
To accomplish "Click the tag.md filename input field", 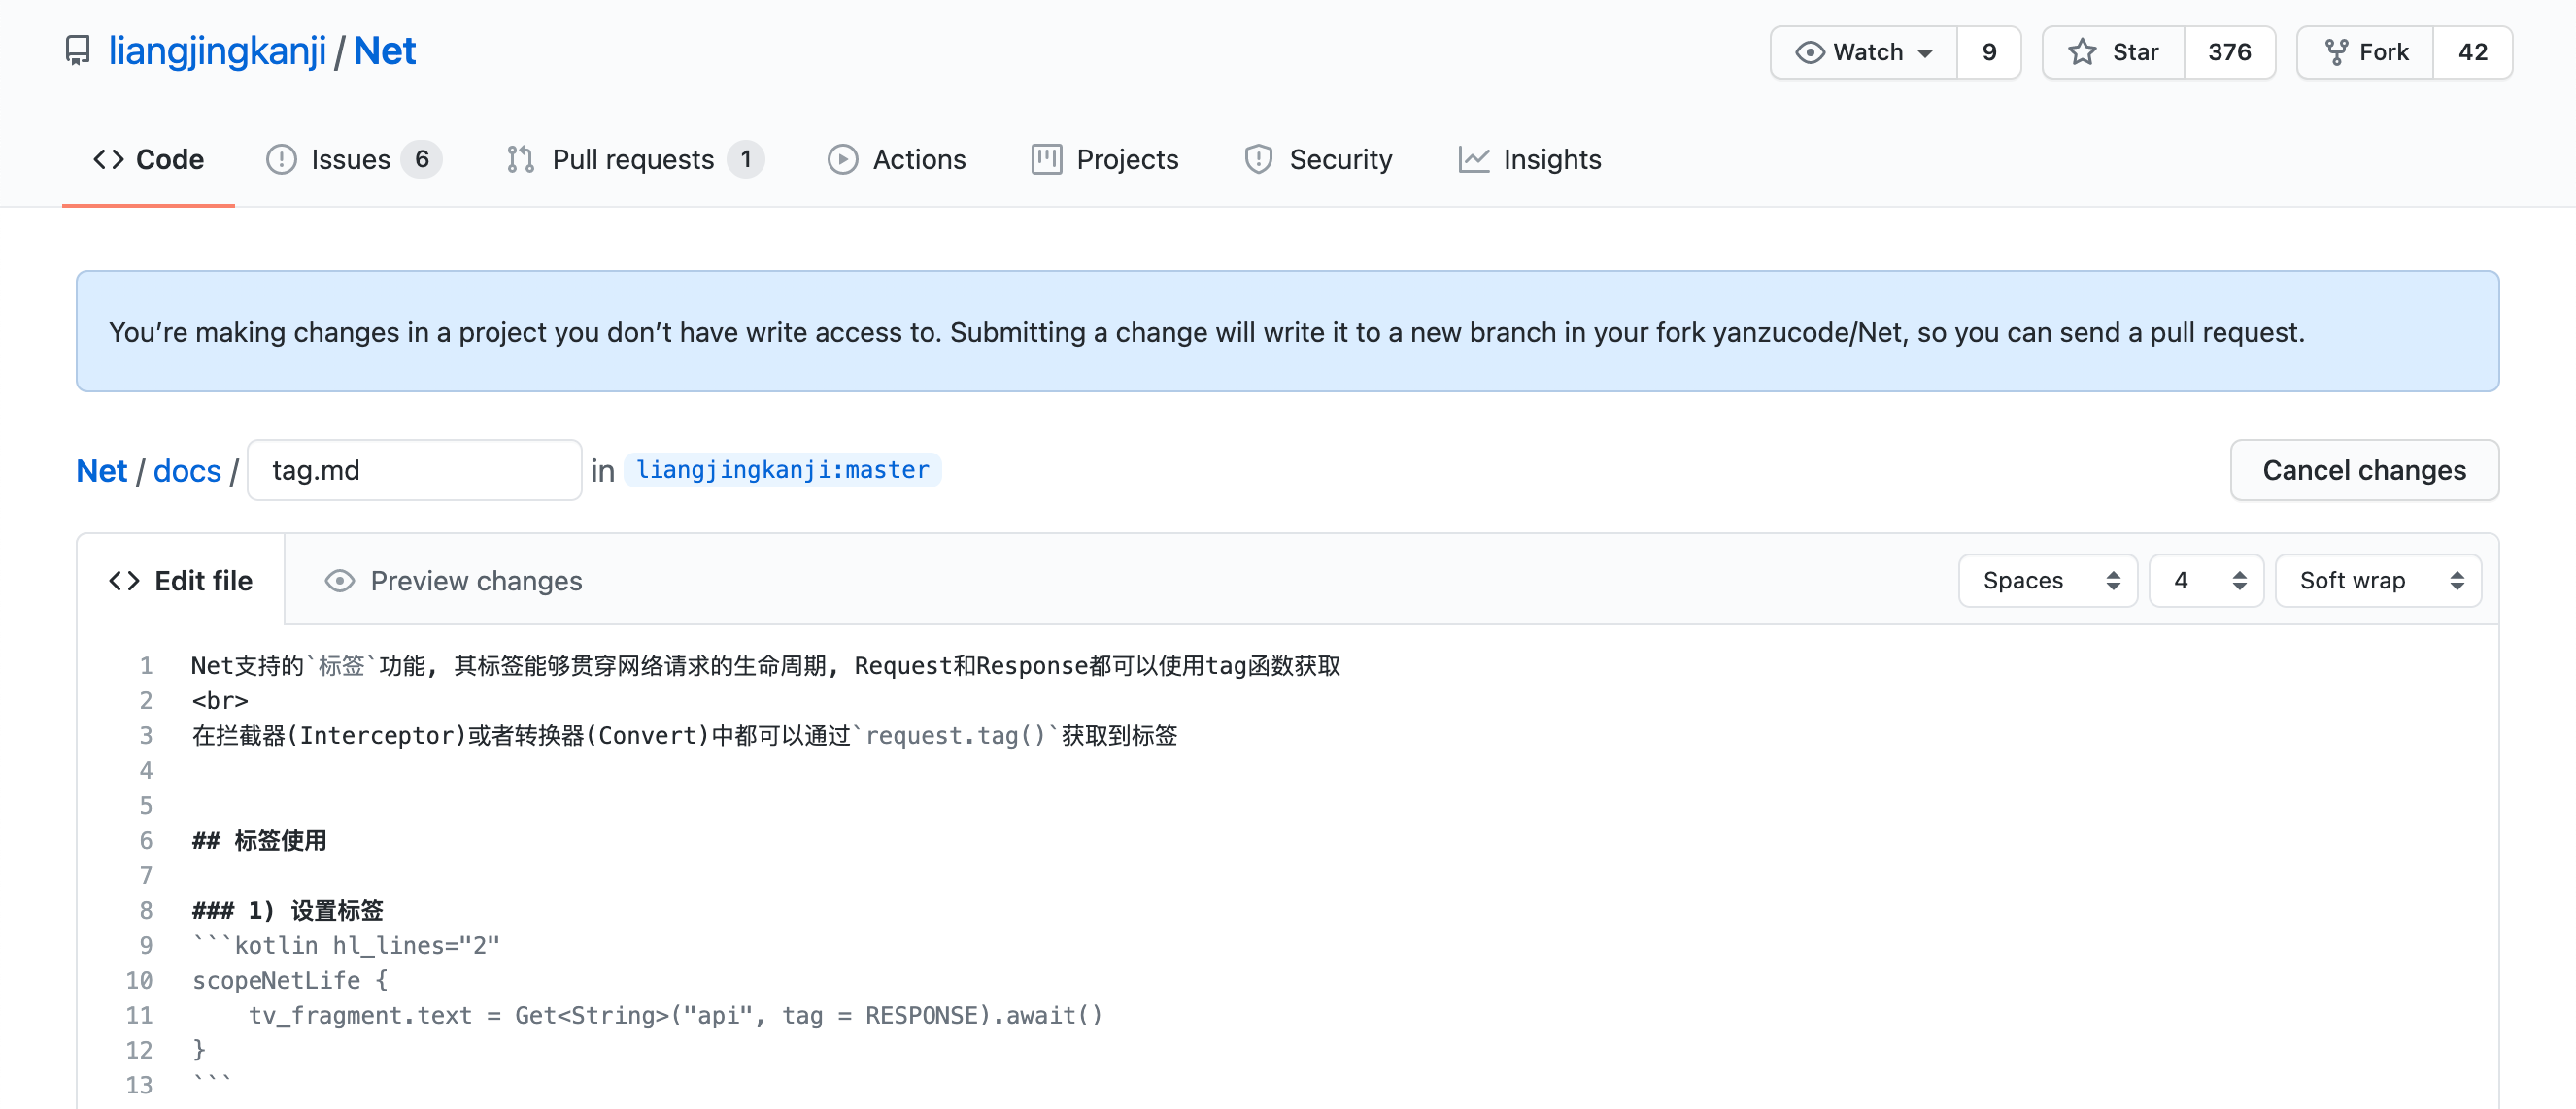I will point(414,470).
